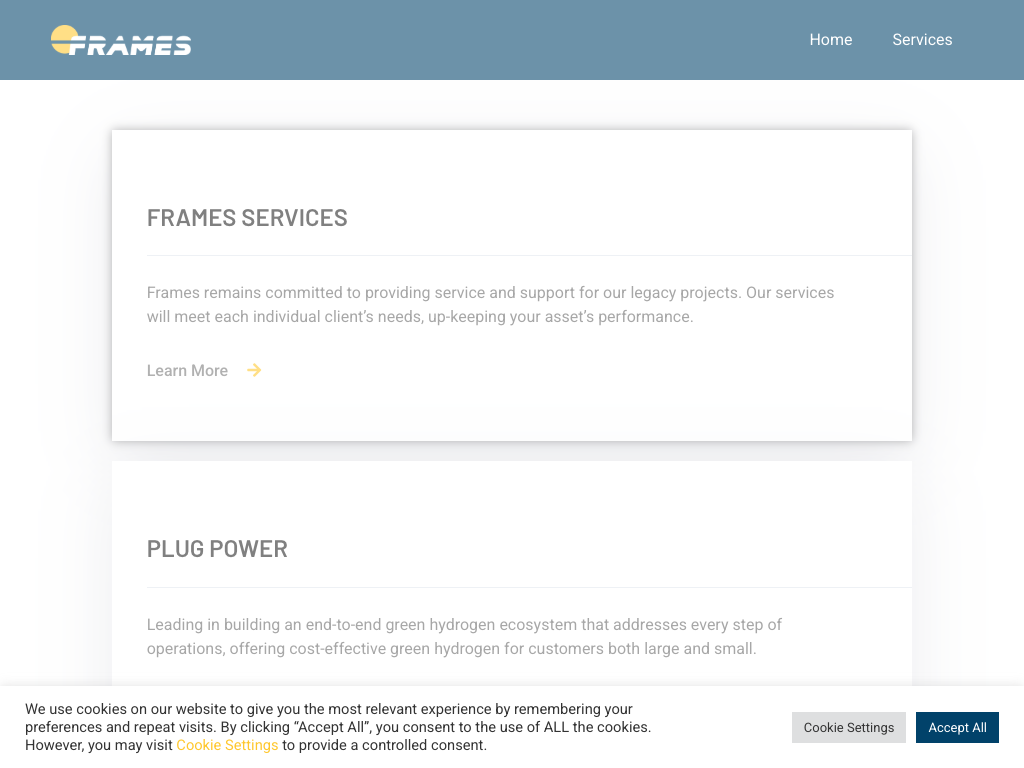
Task: Click the Plug Power green hydrogen description
Action: pyautogui.click(x=464, y=637)
